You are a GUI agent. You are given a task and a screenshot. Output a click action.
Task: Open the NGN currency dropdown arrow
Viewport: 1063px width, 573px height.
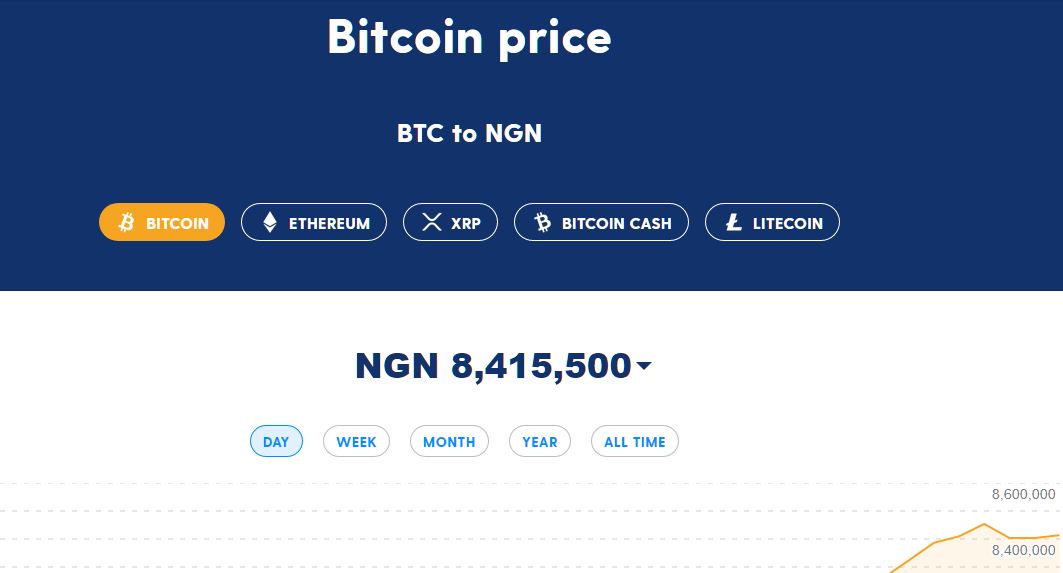point(644,365)
